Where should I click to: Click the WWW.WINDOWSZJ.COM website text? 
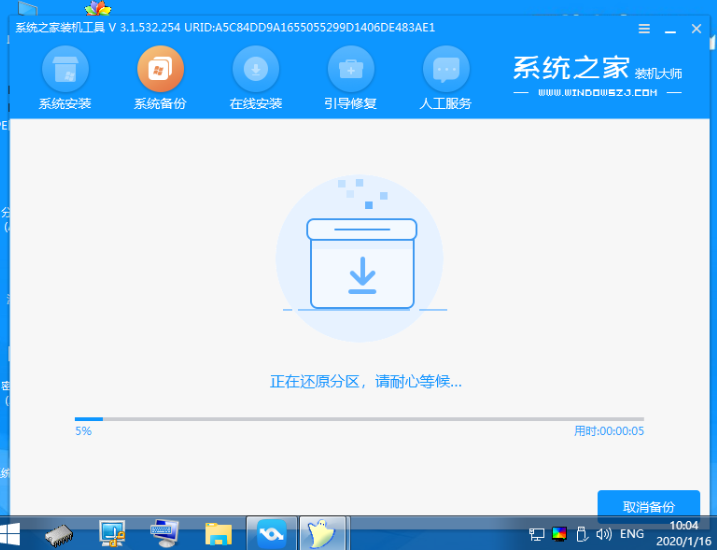[598, 93]
